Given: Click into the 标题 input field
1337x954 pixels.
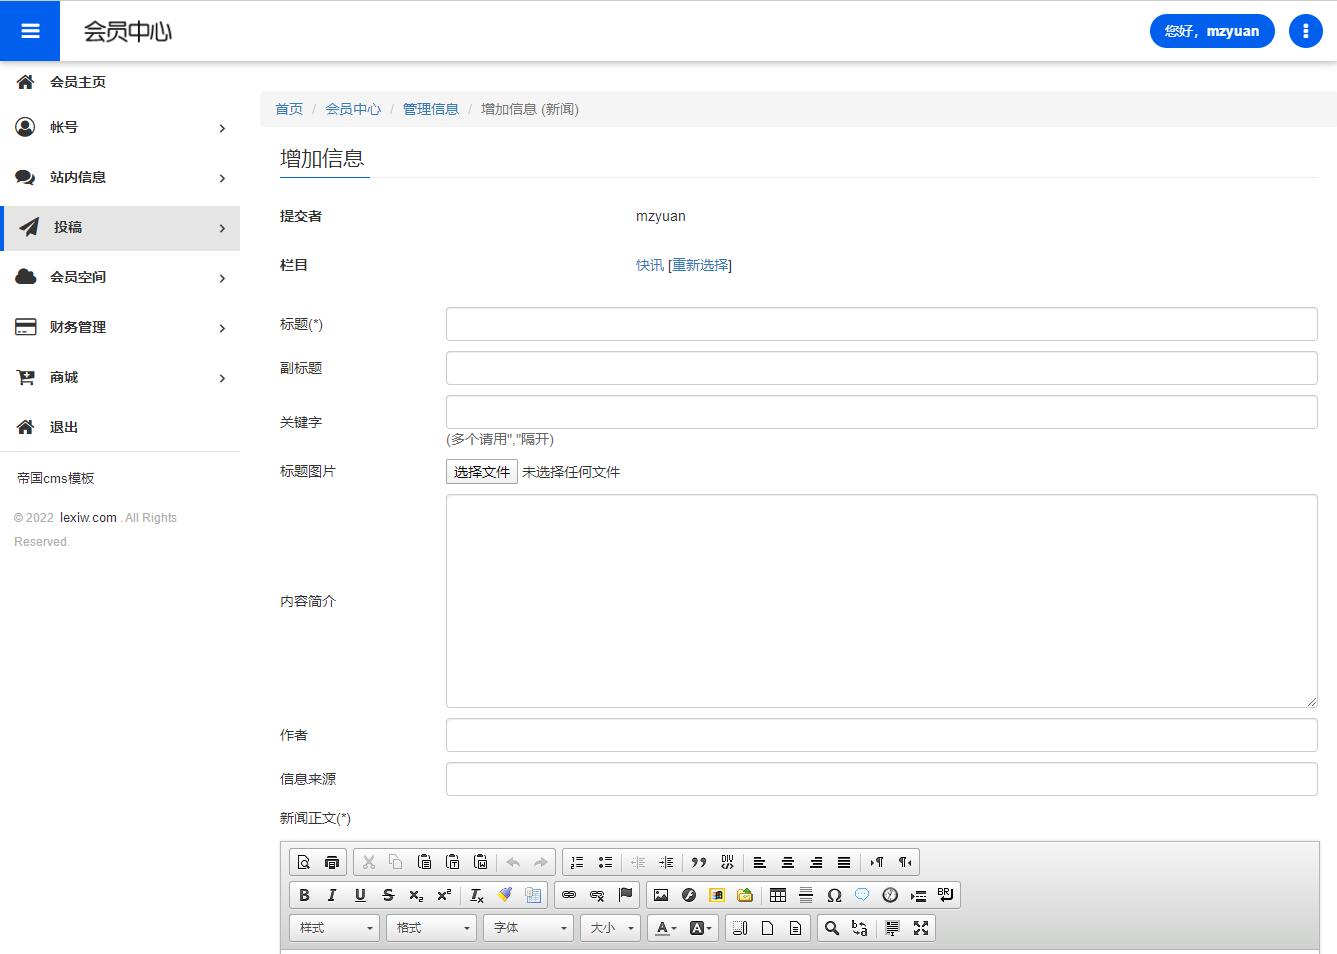Looking at the screenshot, I should click(881, 324).
